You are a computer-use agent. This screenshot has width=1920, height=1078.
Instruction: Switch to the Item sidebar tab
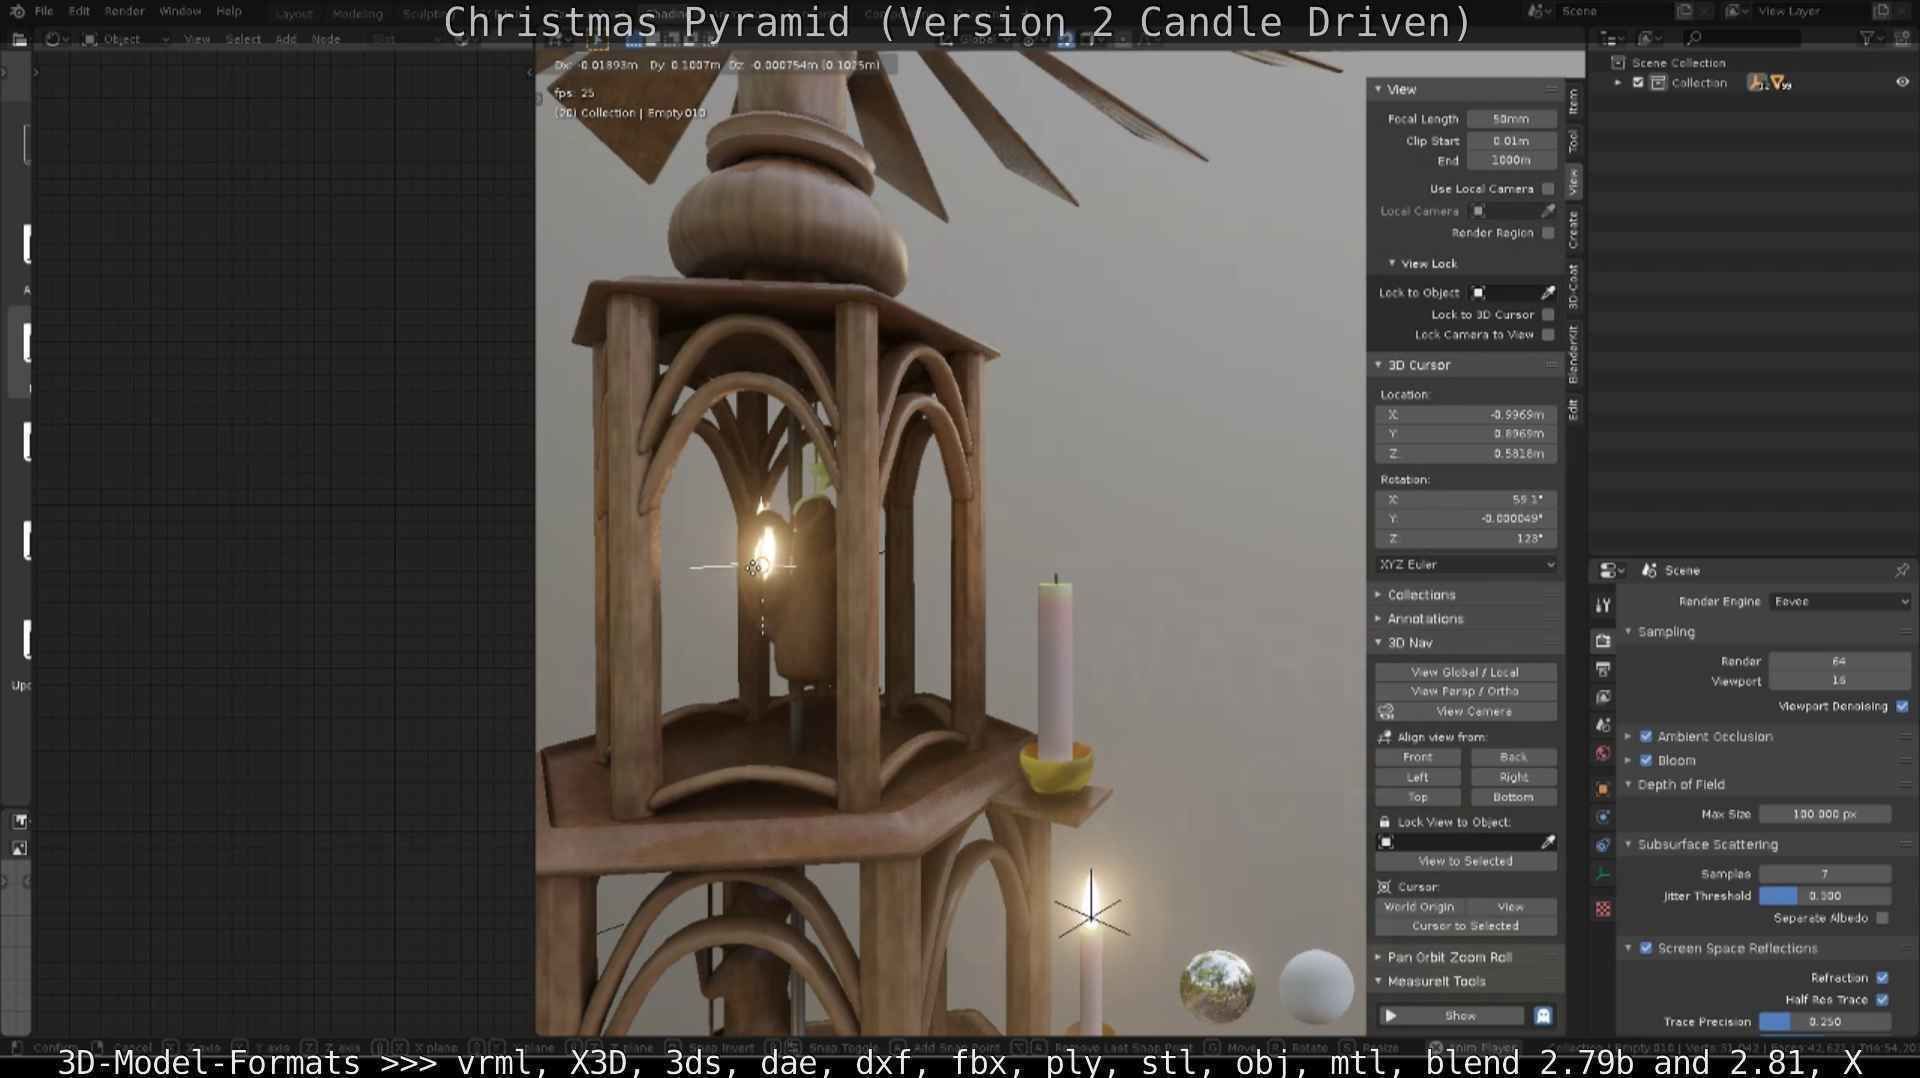(x=1573, y=101)
